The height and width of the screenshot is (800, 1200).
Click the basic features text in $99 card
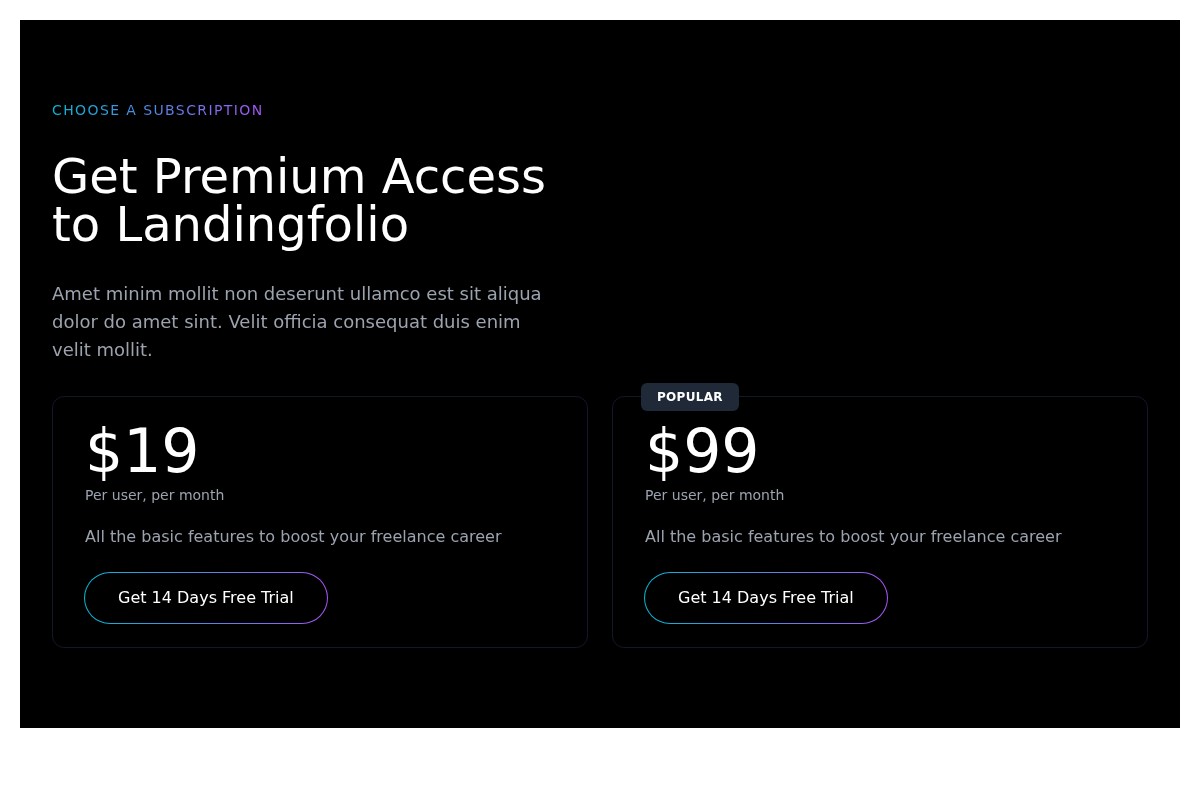click(853, 537)
